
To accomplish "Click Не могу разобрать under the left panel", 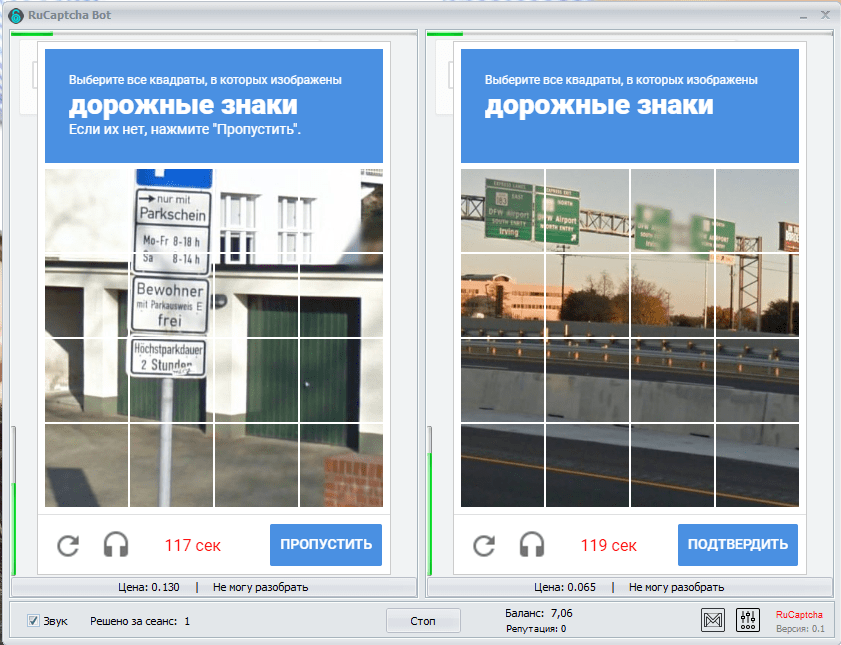I will tap(260, 587).
